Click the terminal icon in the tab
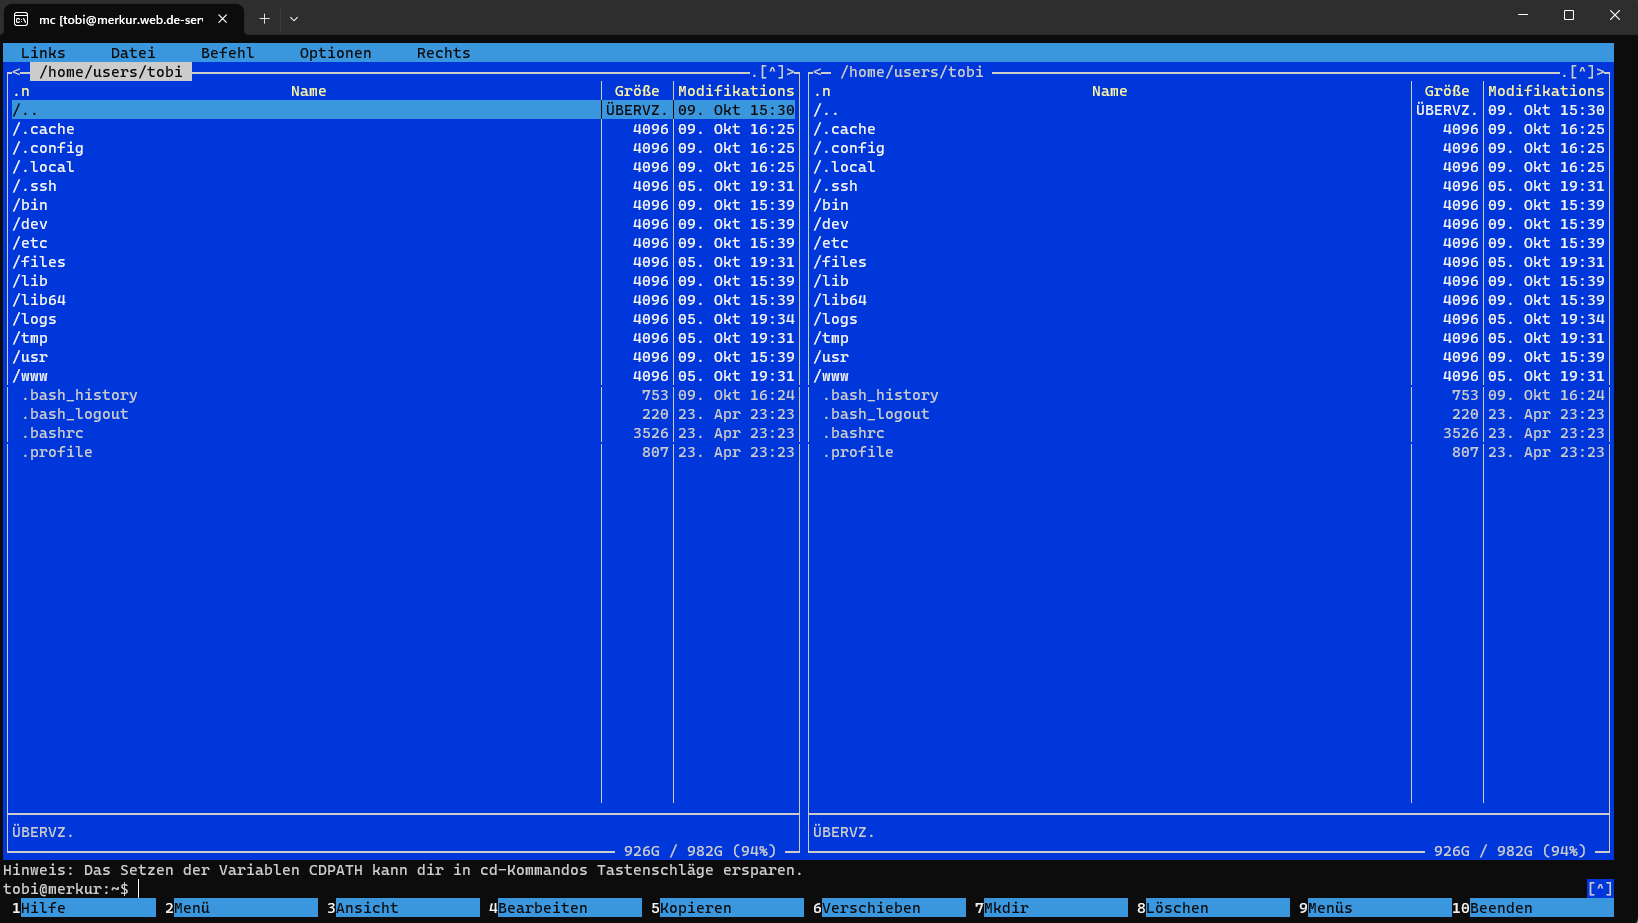 tap(21, 19)
